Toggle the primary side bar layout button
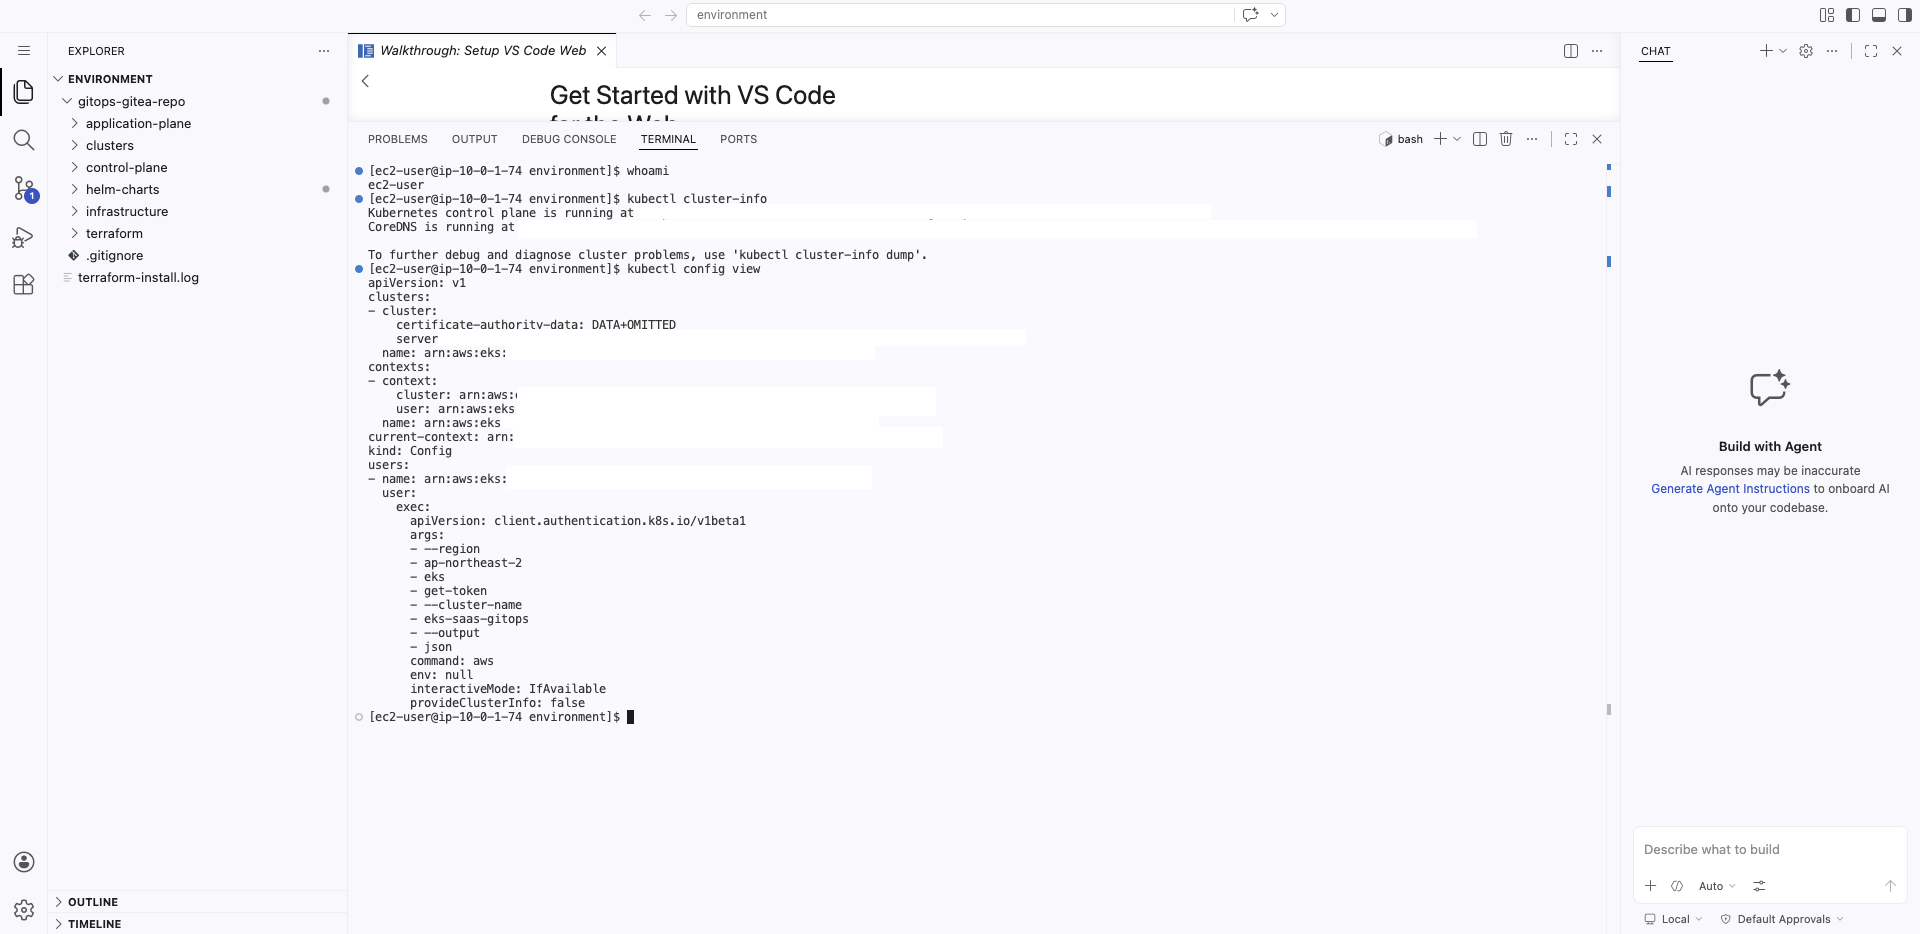The width and height of the screenshot is (1920, 934). 1853,15
